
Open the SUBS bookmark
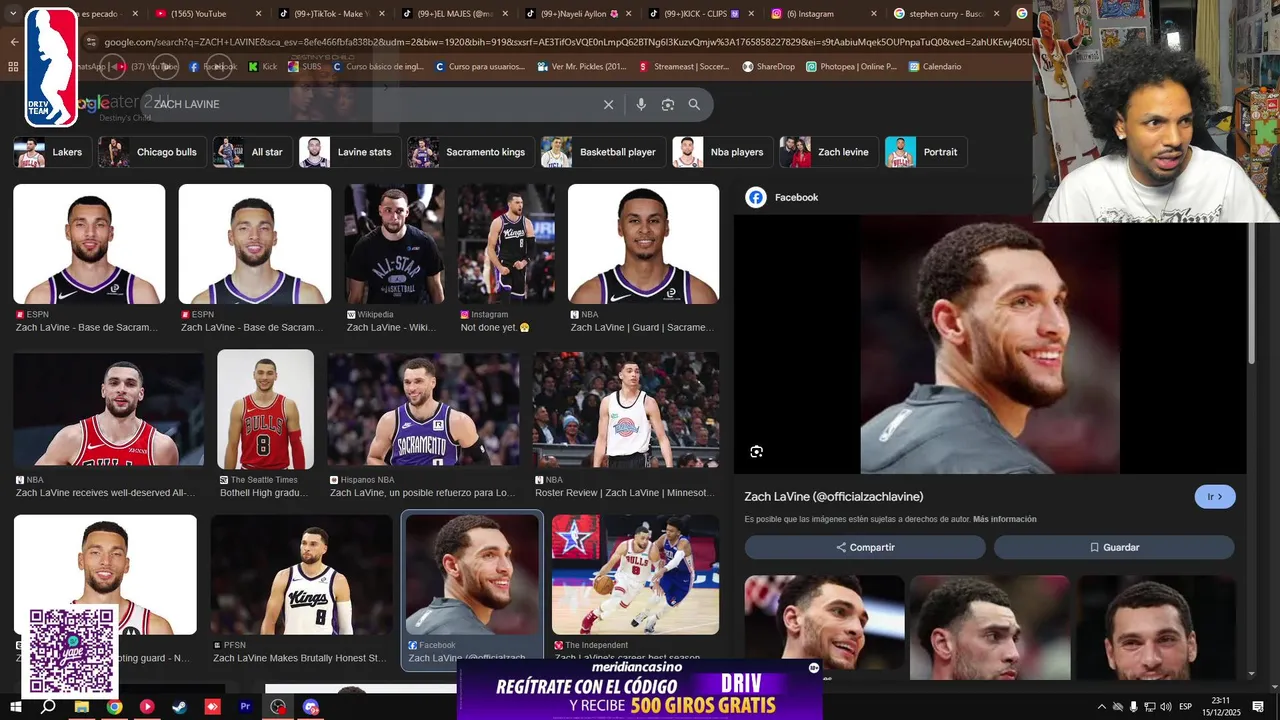(305, 67)
